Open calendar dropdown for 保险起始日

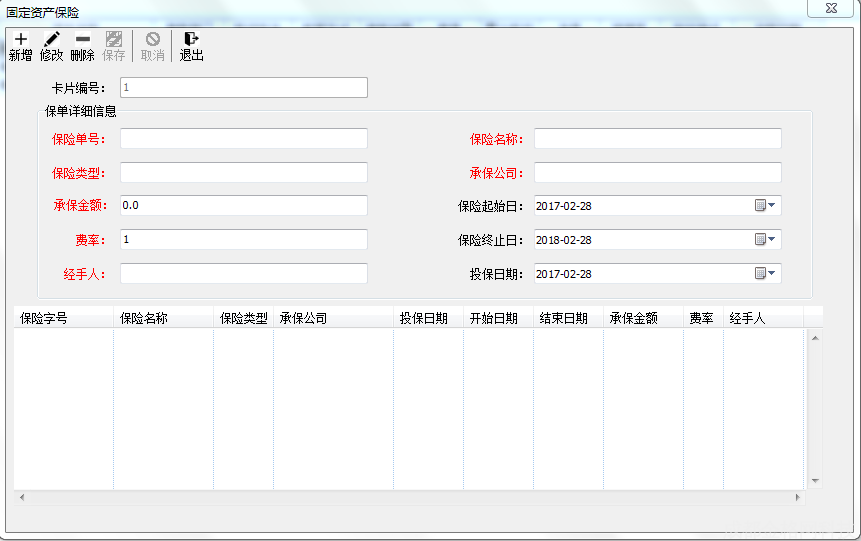coord(766,206)
